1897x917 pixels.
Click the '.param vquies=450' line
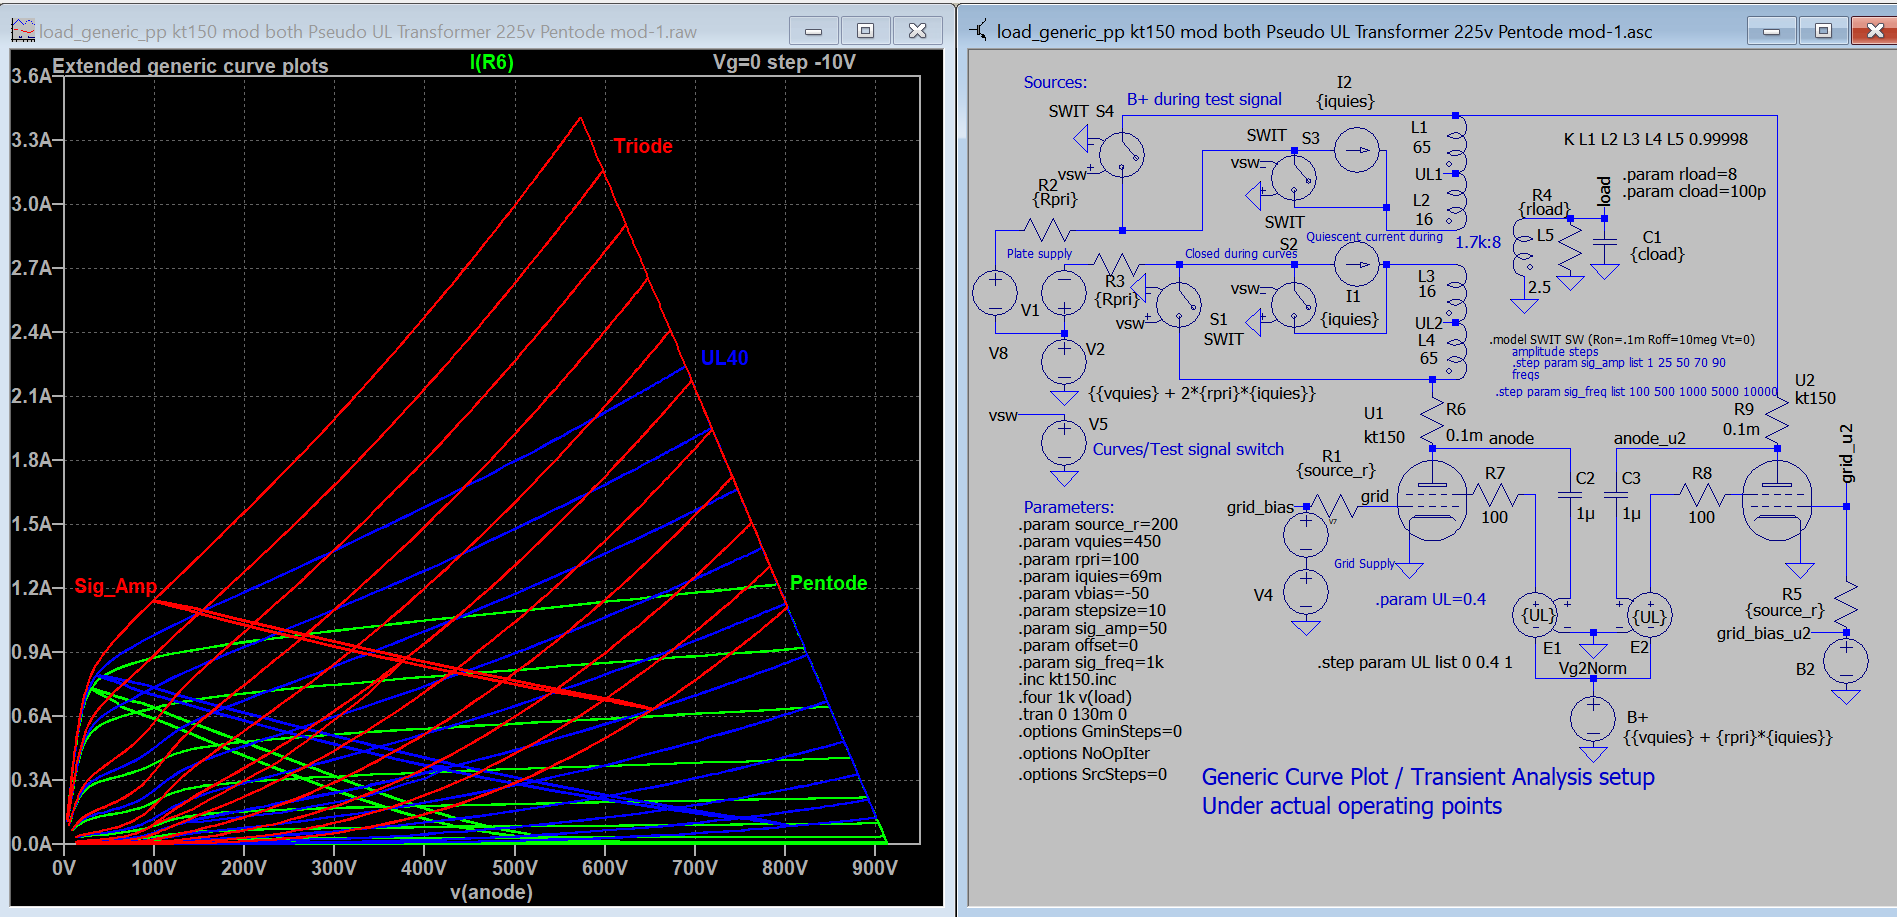(x=1090, y=542)
